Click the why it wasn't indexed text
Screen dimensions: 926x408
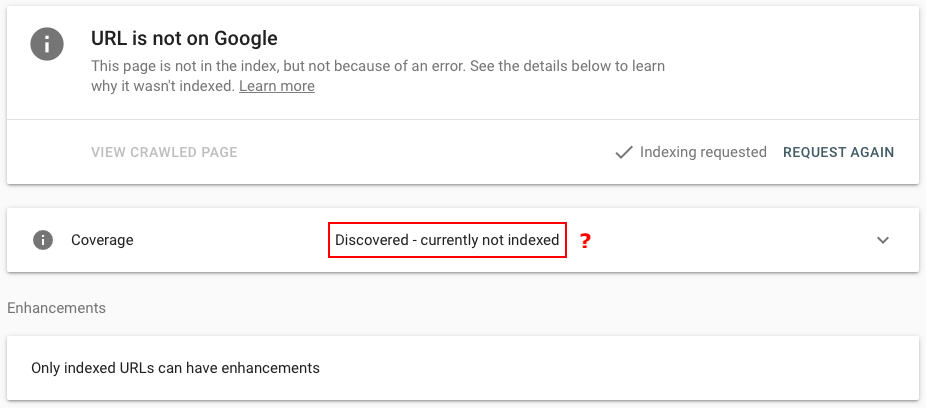pos(163,86)
